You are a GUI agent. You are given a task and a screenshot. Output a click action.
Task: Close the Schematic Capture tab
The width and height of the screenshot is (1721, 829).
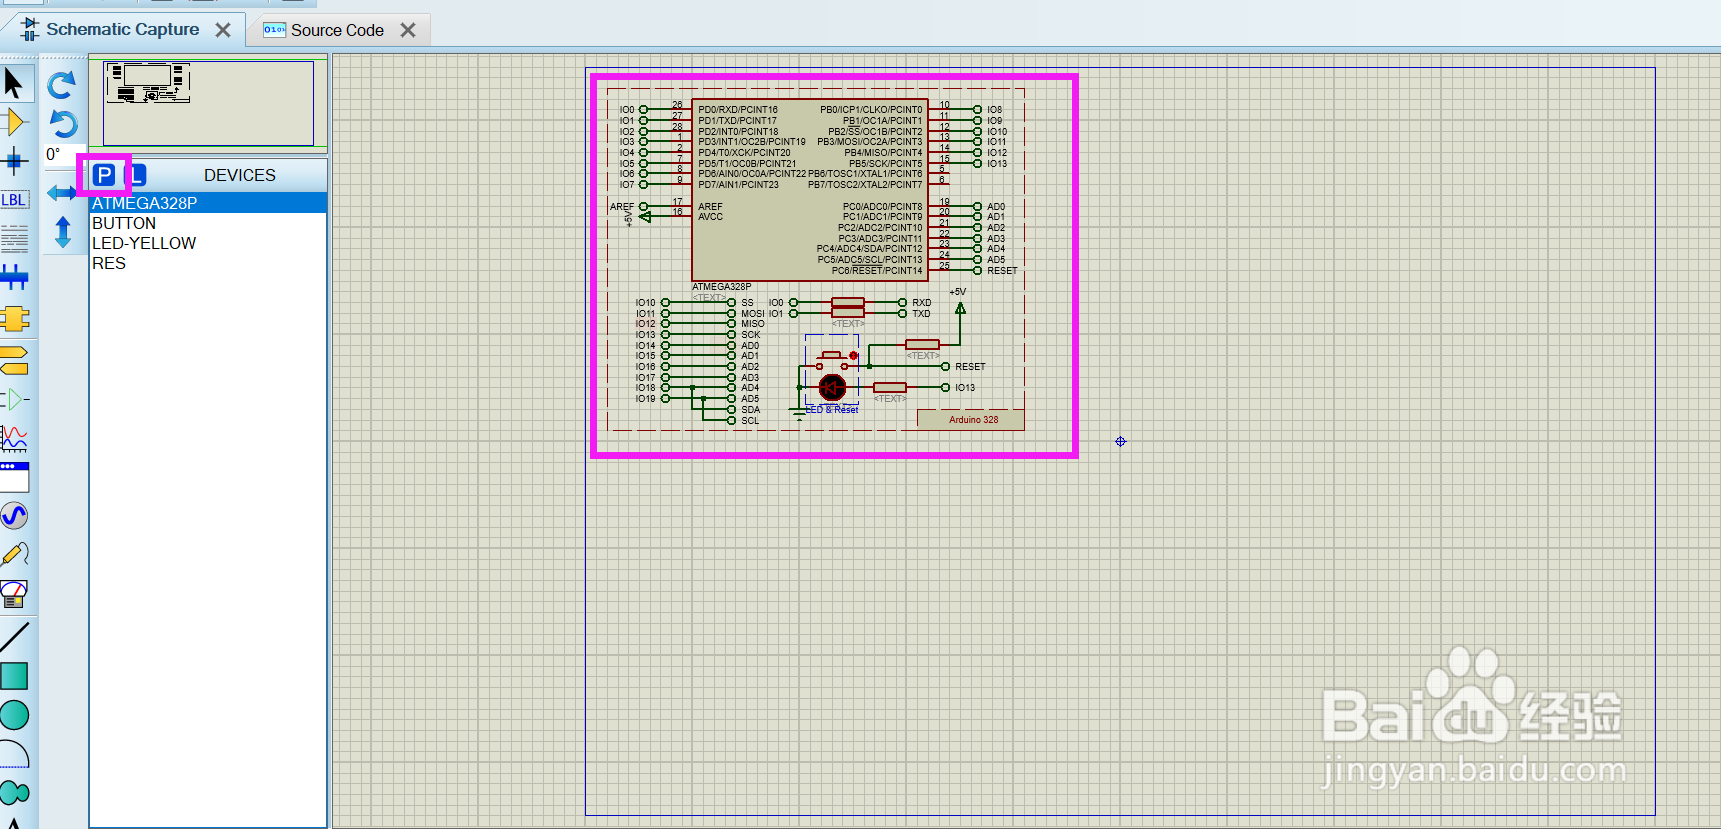coord(223,30)
